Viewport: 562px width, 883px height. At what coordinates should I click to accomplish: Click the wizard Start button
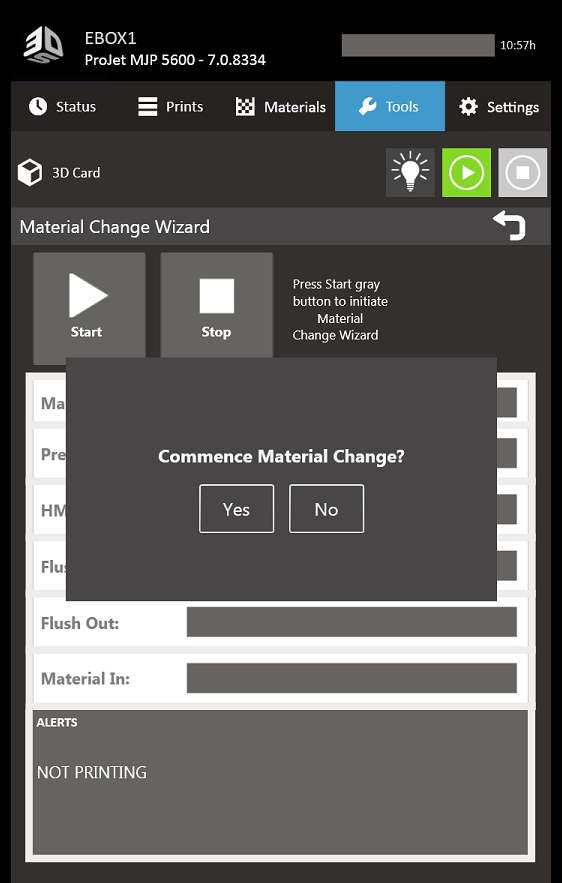tap(89, 307)
